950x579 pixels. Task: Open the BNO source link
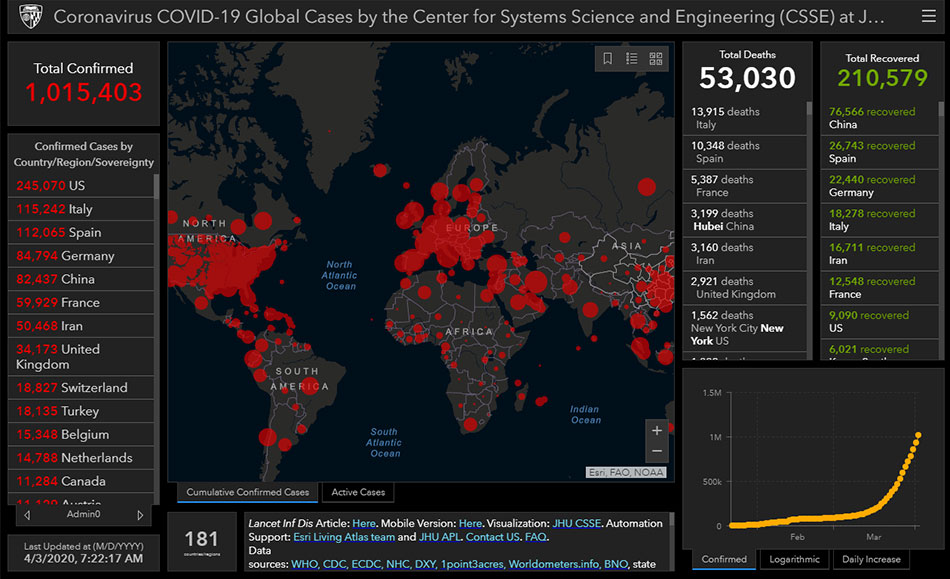click(615, 564)
